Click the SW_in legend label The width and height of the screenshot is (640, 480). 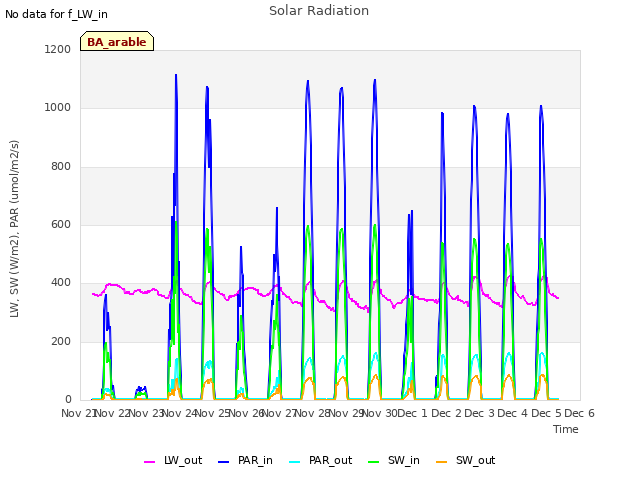(404, 460)
